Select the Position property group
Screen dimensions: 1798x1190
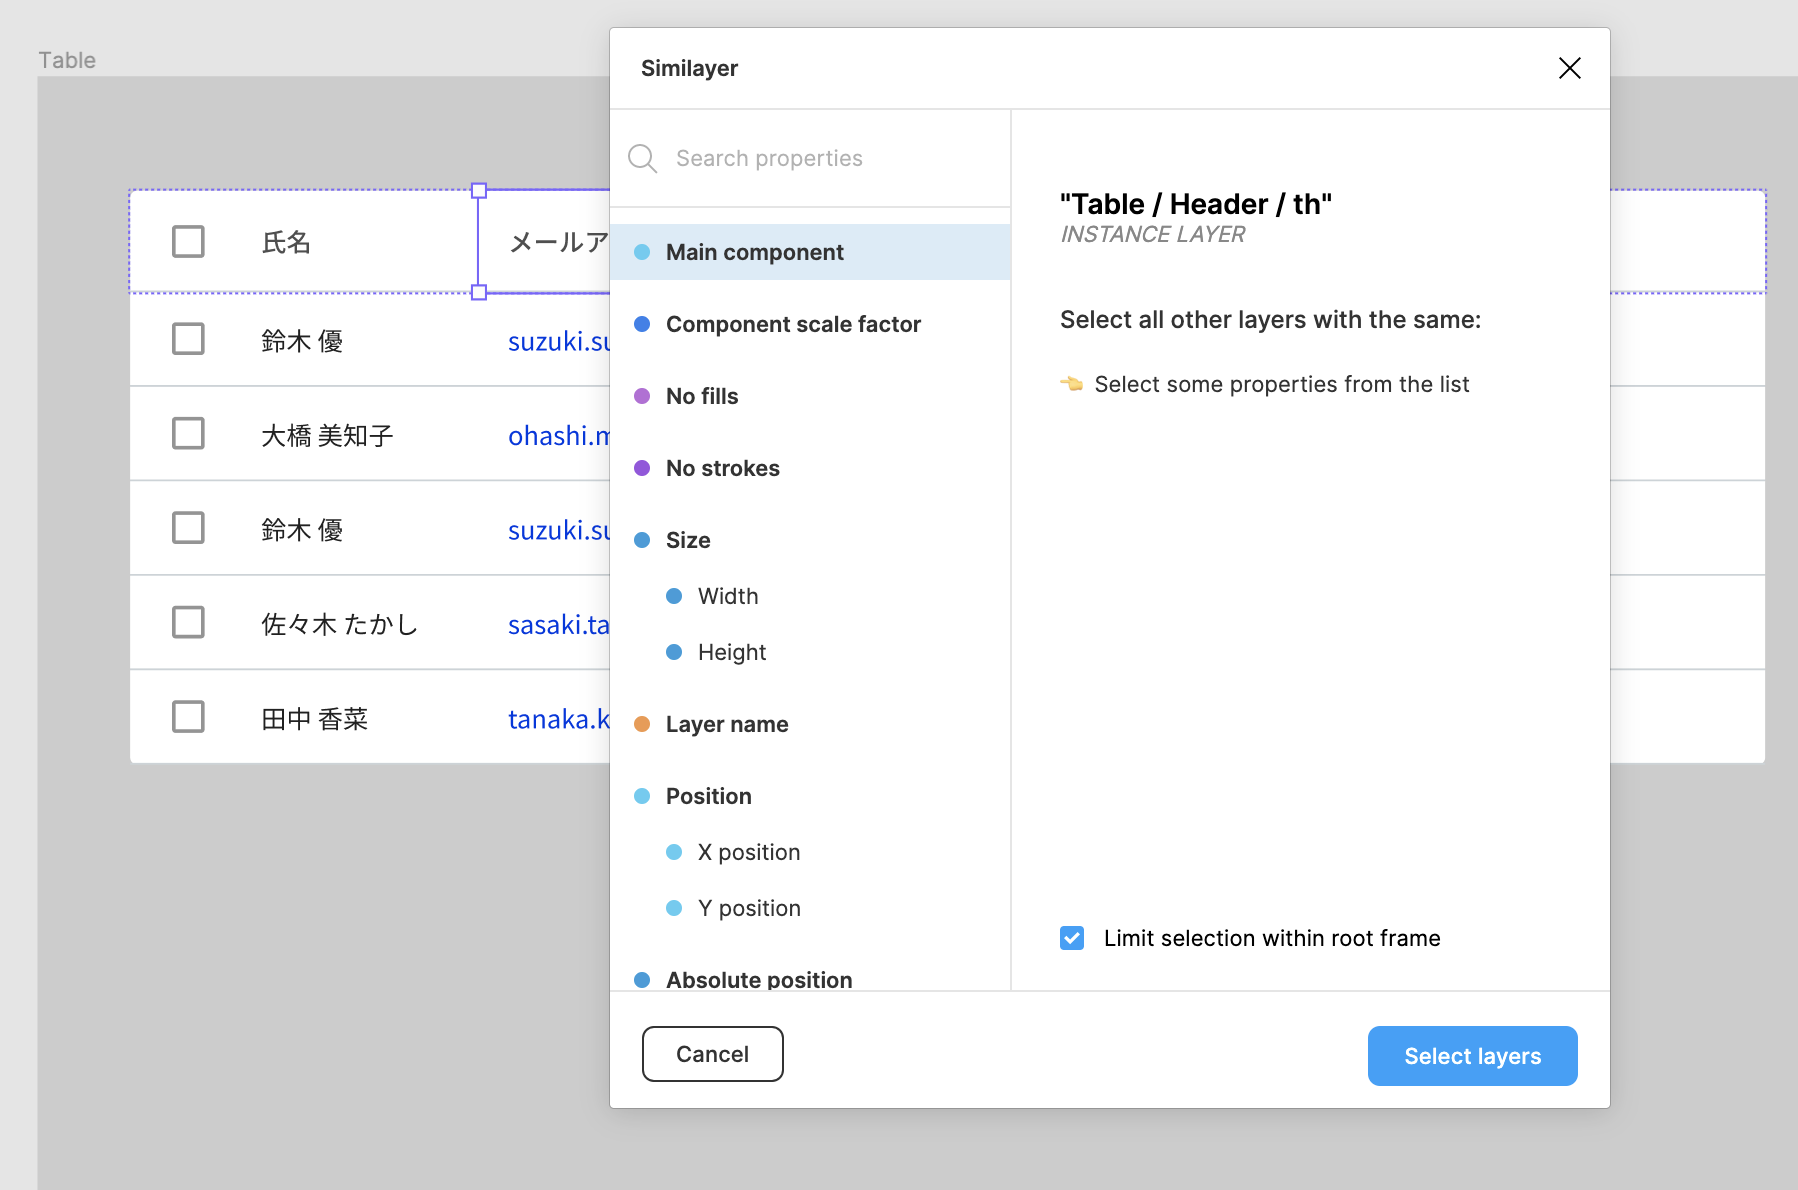click(708, 796)
